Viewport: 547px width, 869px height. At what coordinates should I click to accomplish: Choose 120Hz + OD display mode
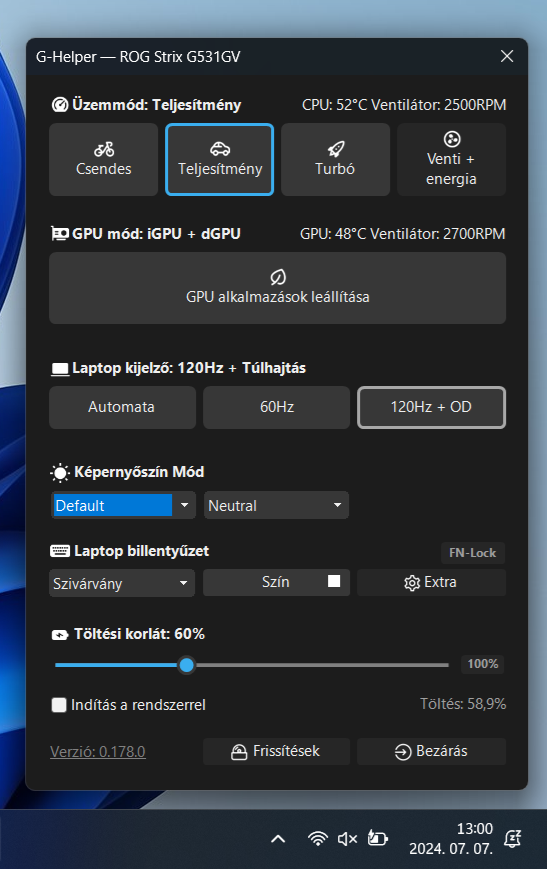coord(431,407)
